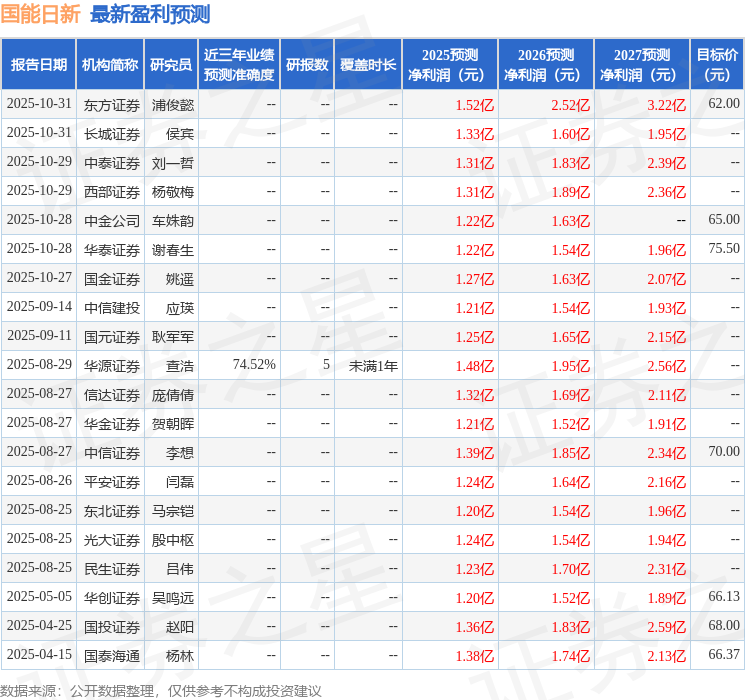Click target price 62.00
Image resolution: width=745 pixels, height=700 pixels.
click(x=724, y=104)
